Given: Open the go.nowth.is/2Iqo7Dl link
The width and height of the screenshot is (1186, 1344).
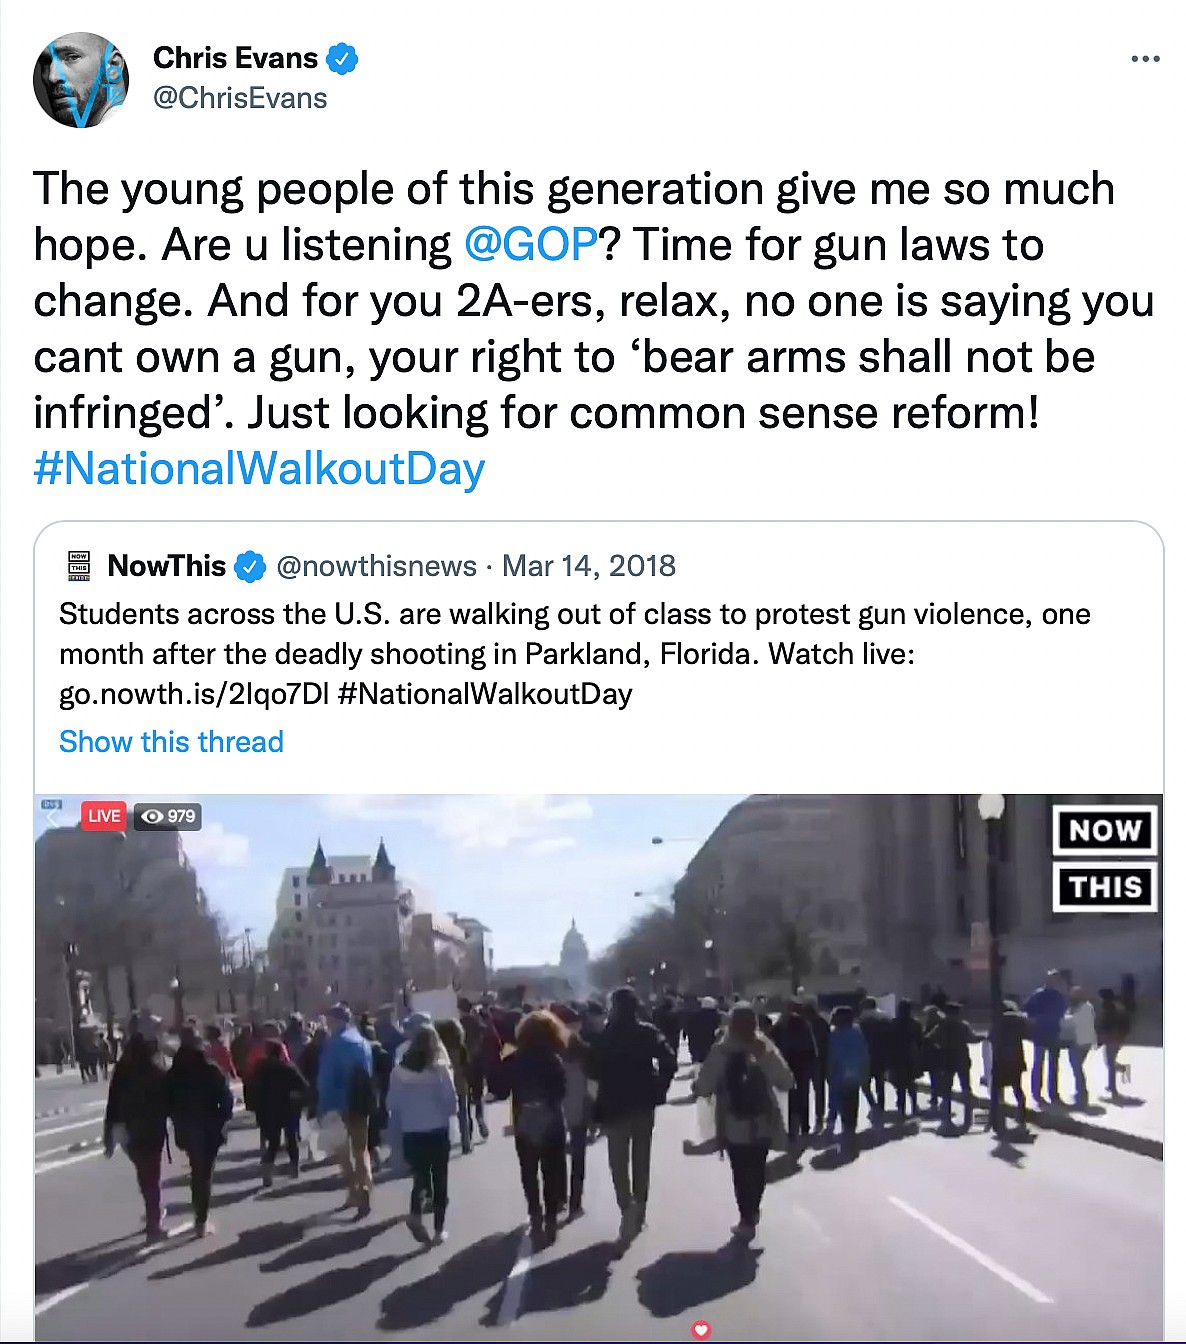Looking at the screenshot, I should click(194, 694).
